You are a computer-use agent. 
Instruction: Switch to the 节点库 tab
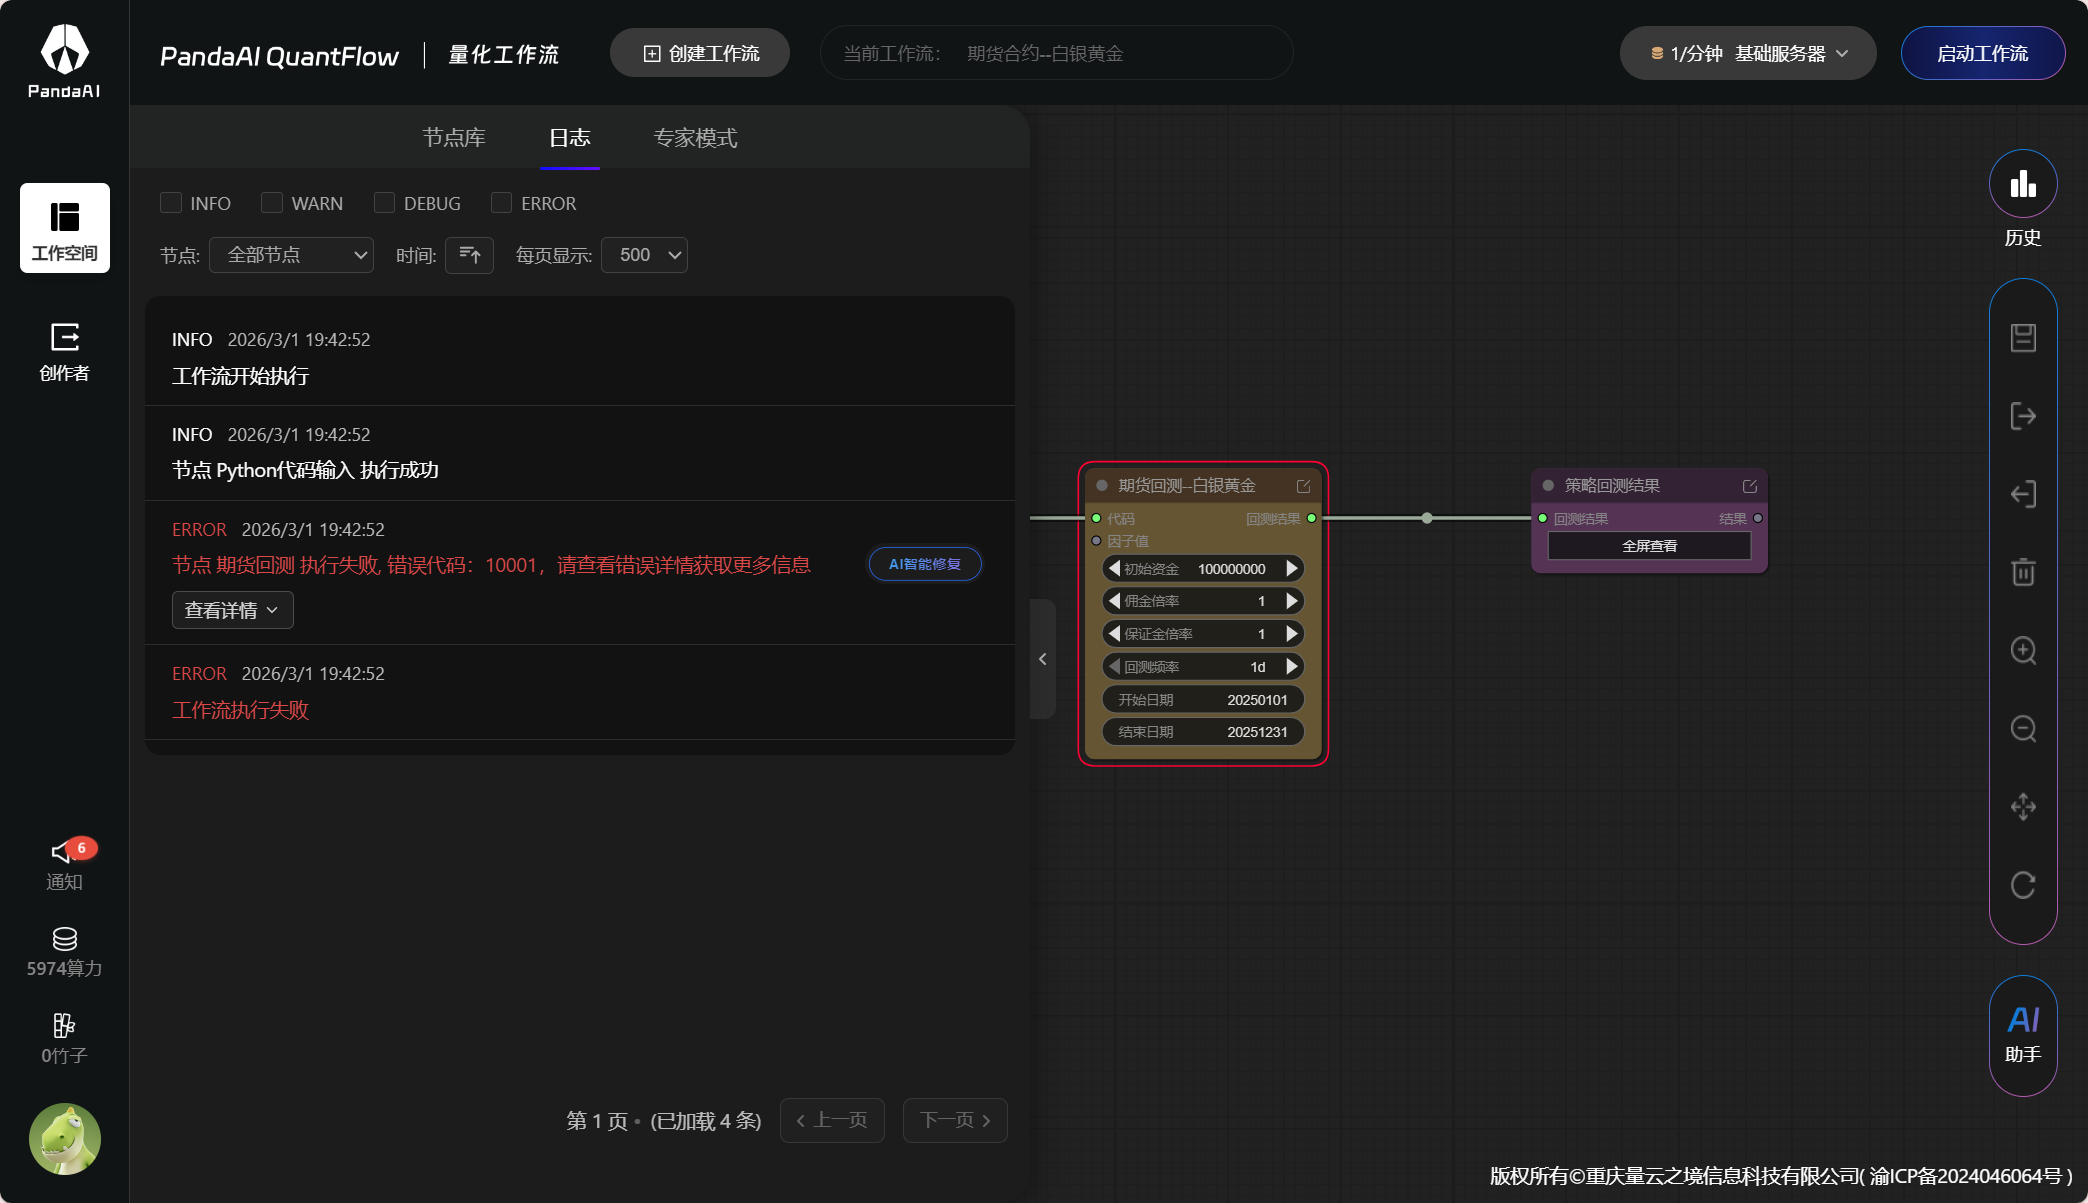click(454, 138)
